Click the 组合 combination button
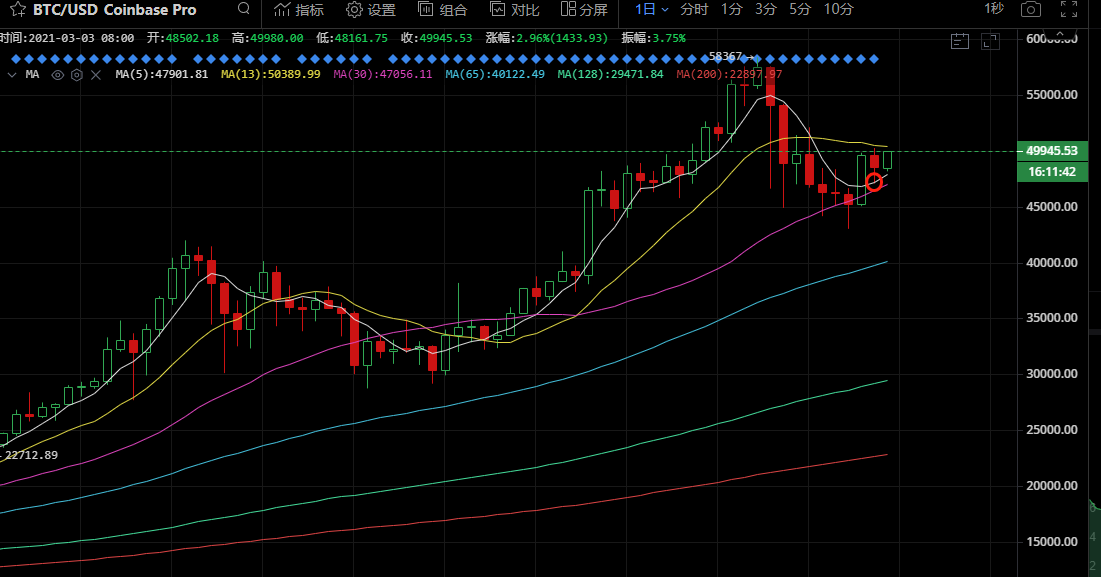Screen dimensions: 1101x577 (x=442, y=10)
